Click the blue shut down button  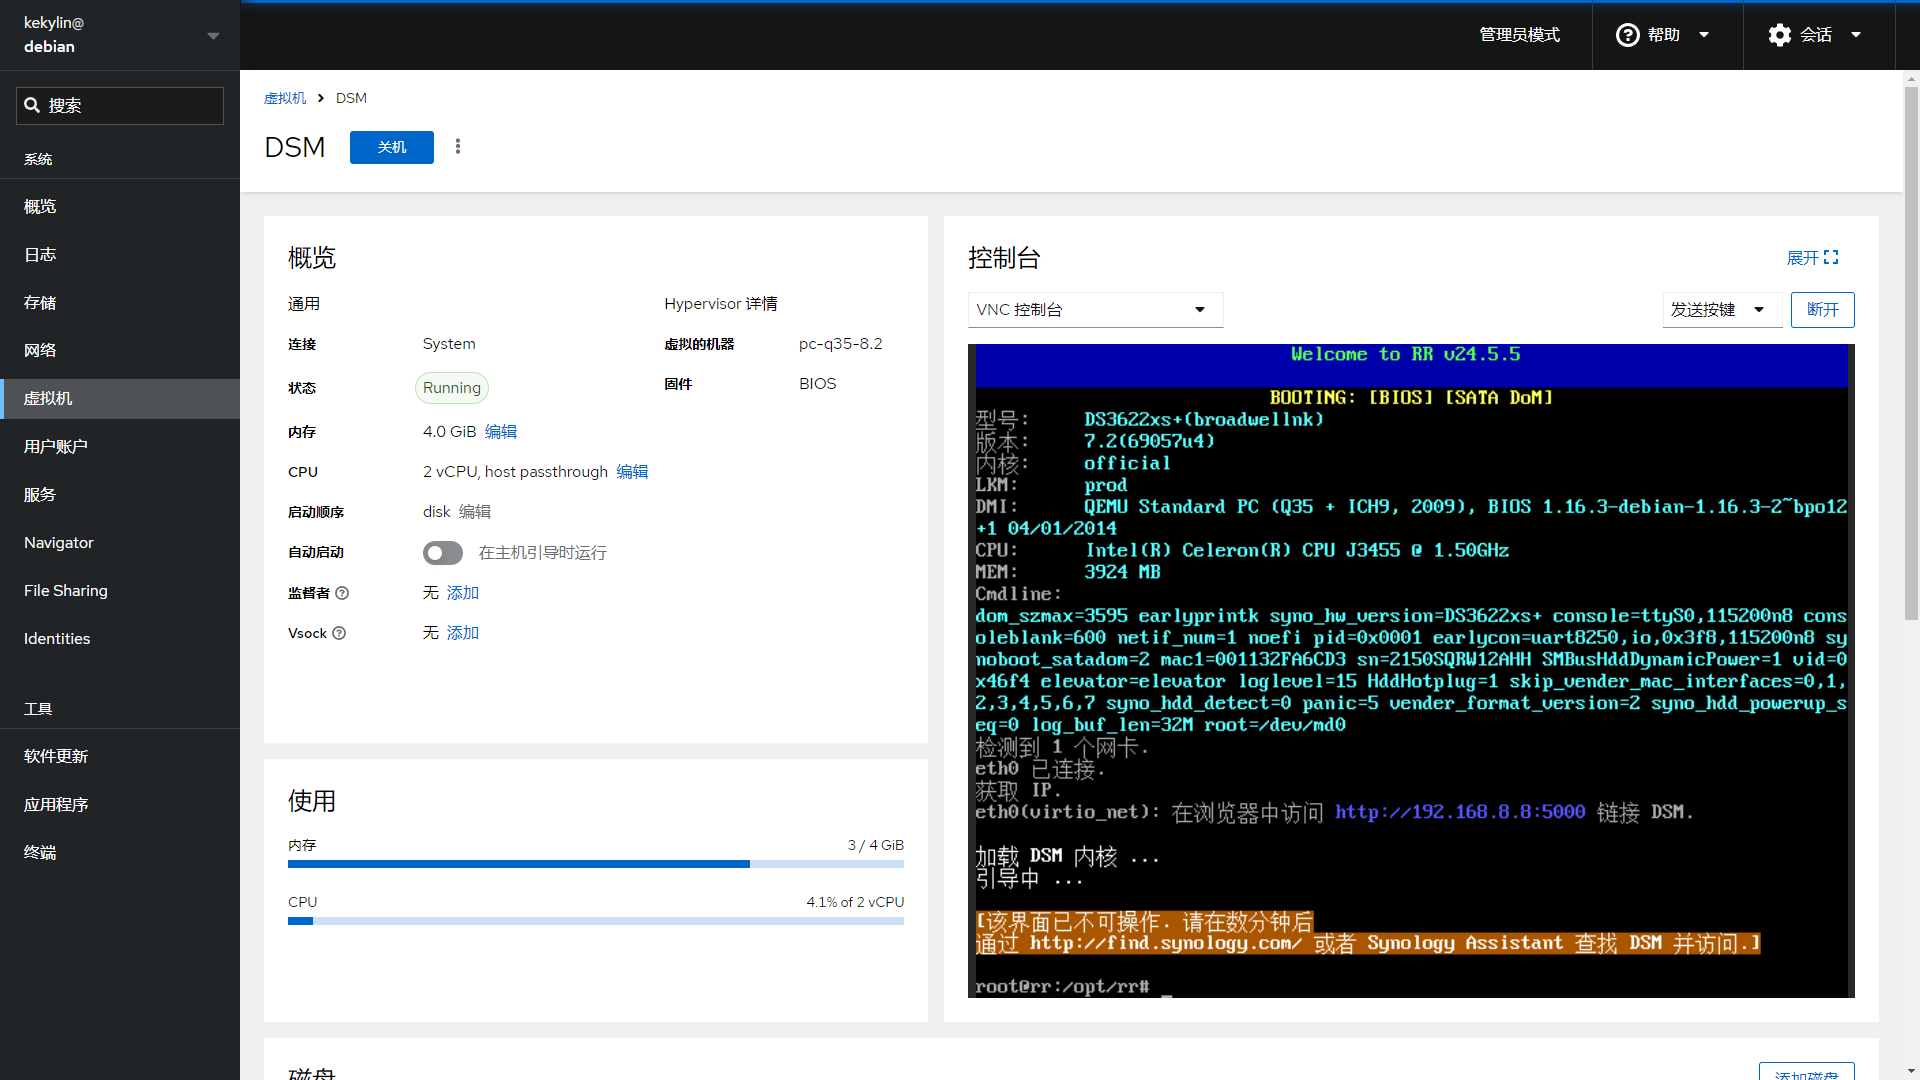(392, 147)
